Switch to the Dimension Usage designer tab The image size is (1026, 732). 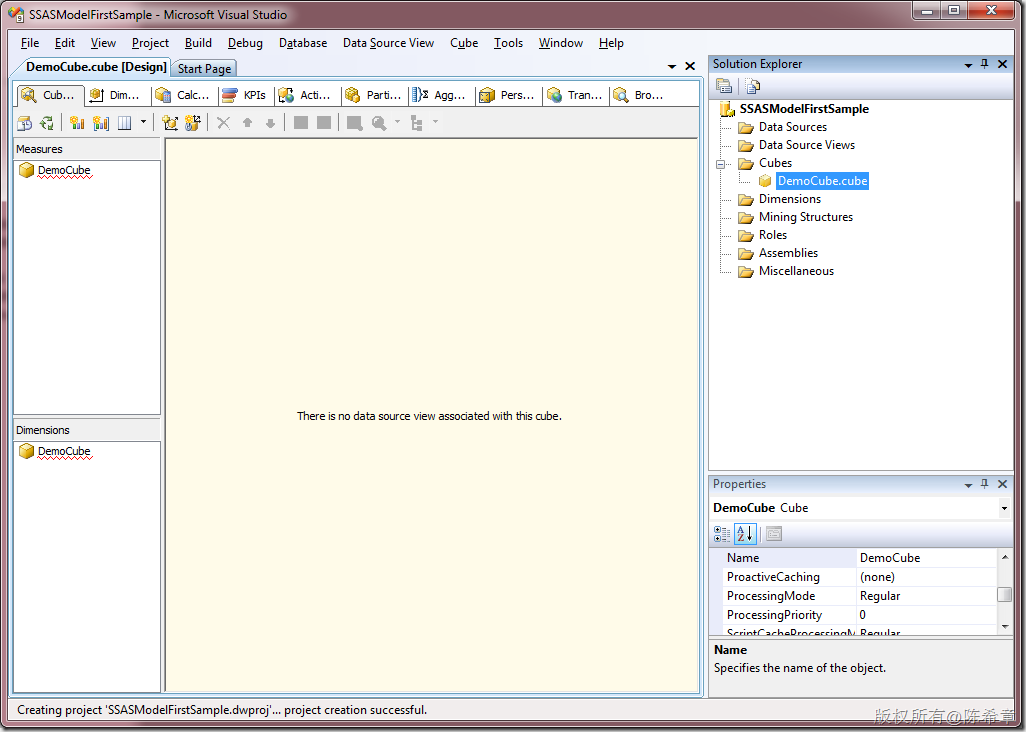pos(117,96)
